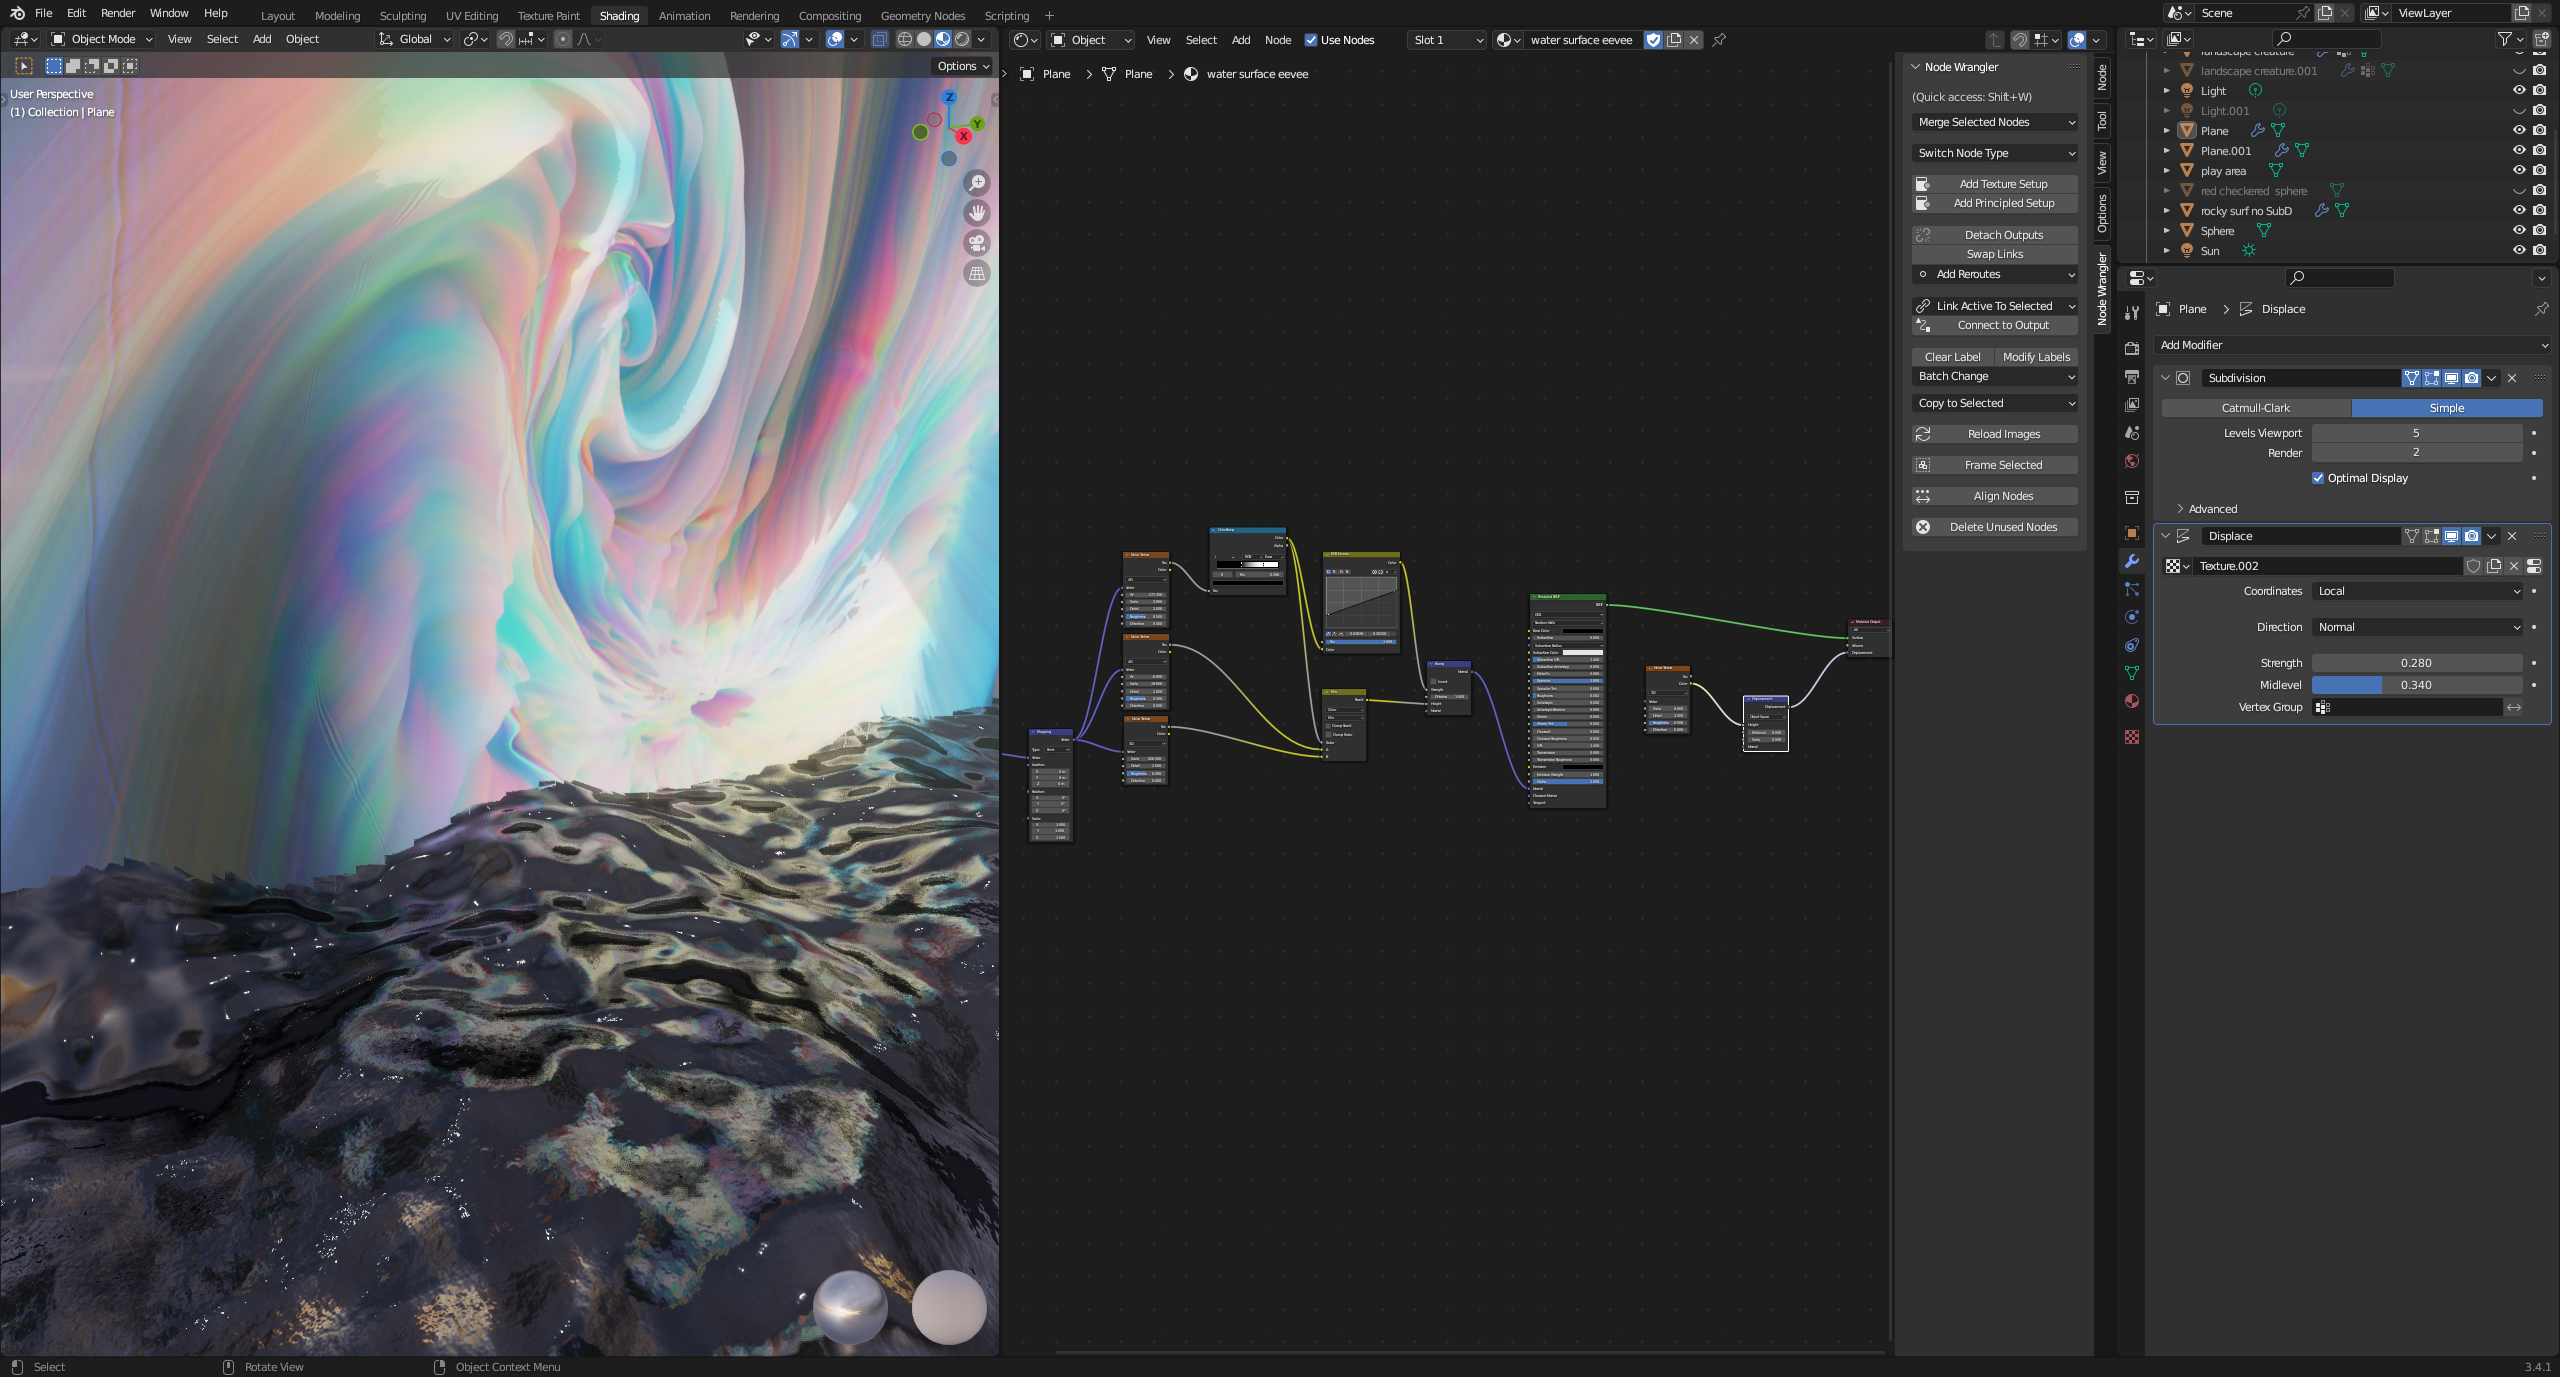Open the Object Mode dropdown
The image size is (2560, 1377).
(102, 39)
